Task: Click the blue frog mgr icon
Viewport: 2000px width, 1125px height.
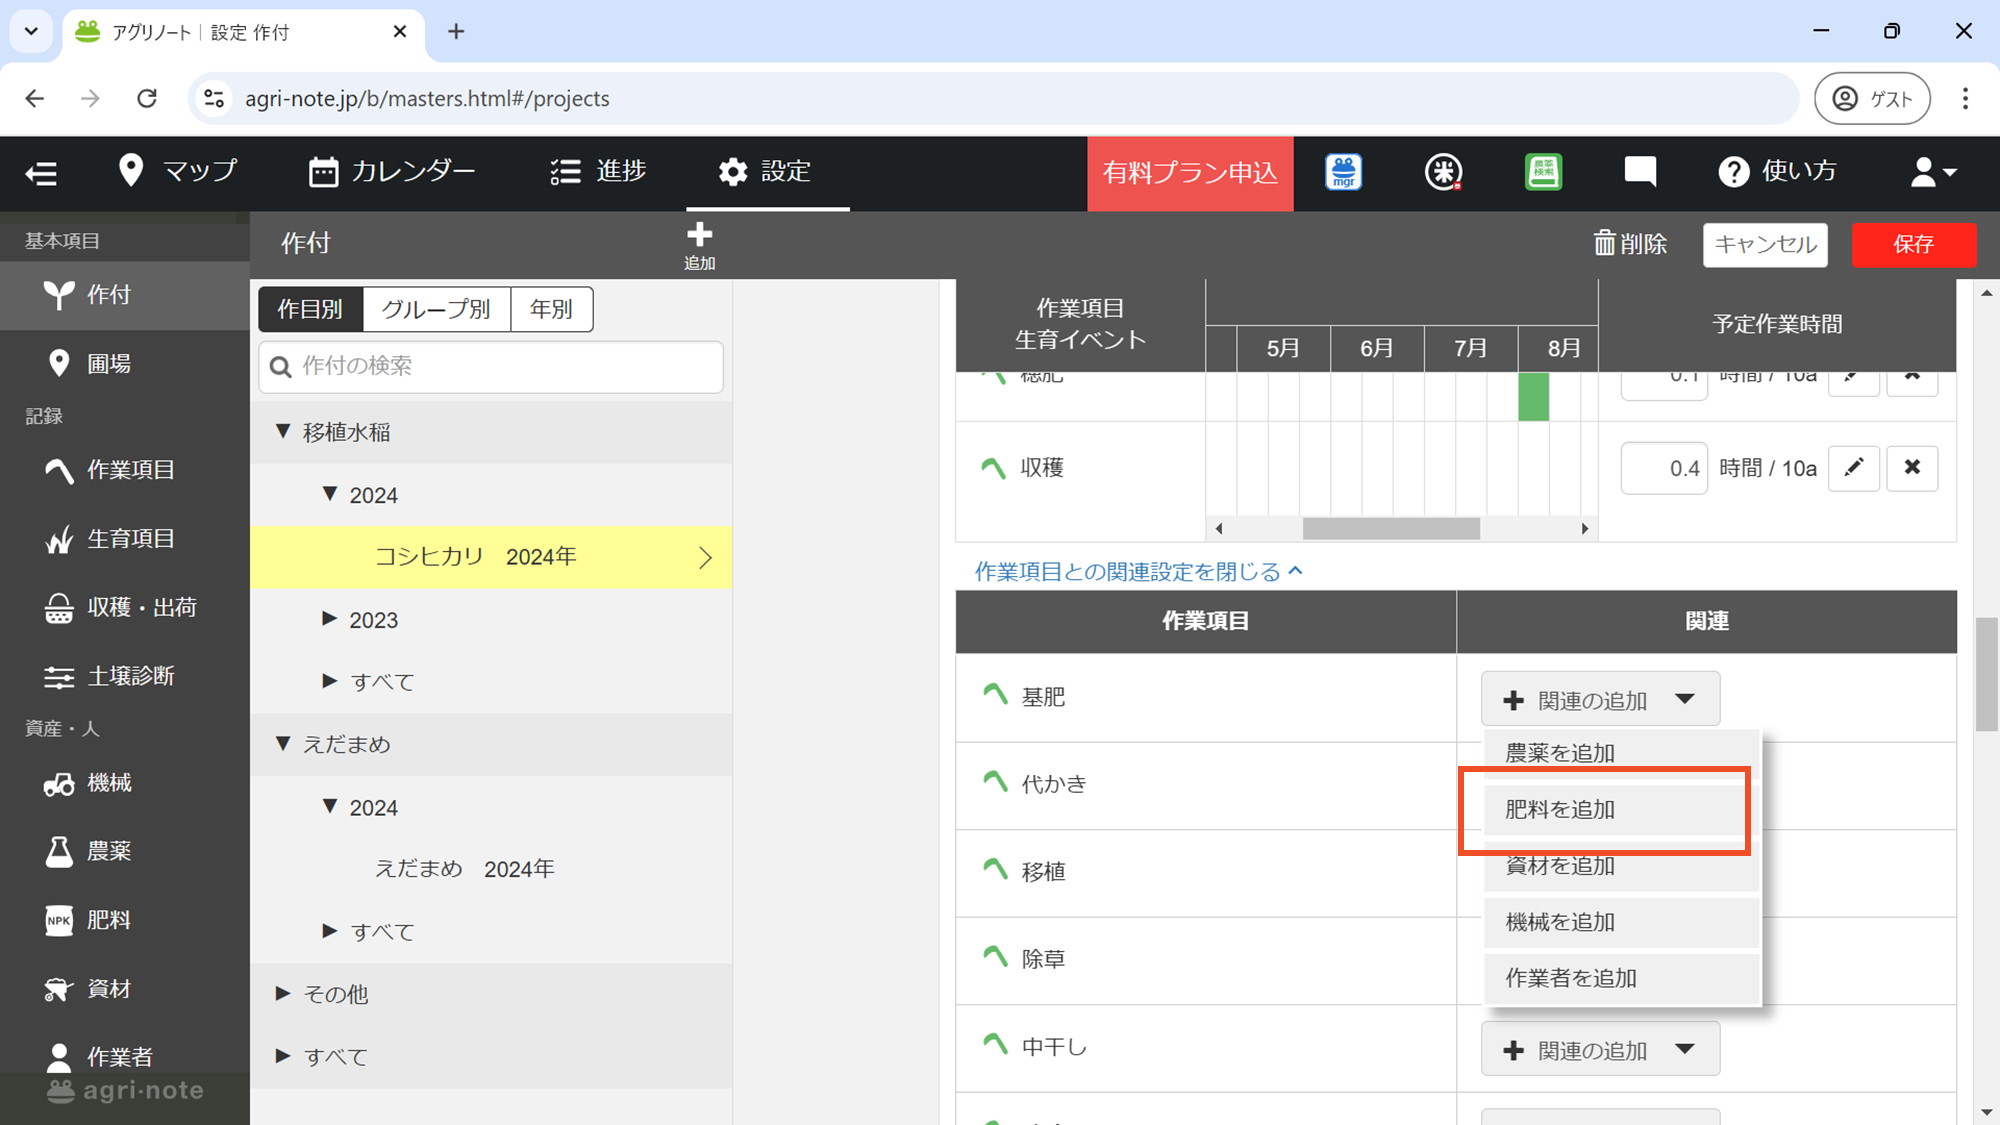Action: tap(1343, 172)
